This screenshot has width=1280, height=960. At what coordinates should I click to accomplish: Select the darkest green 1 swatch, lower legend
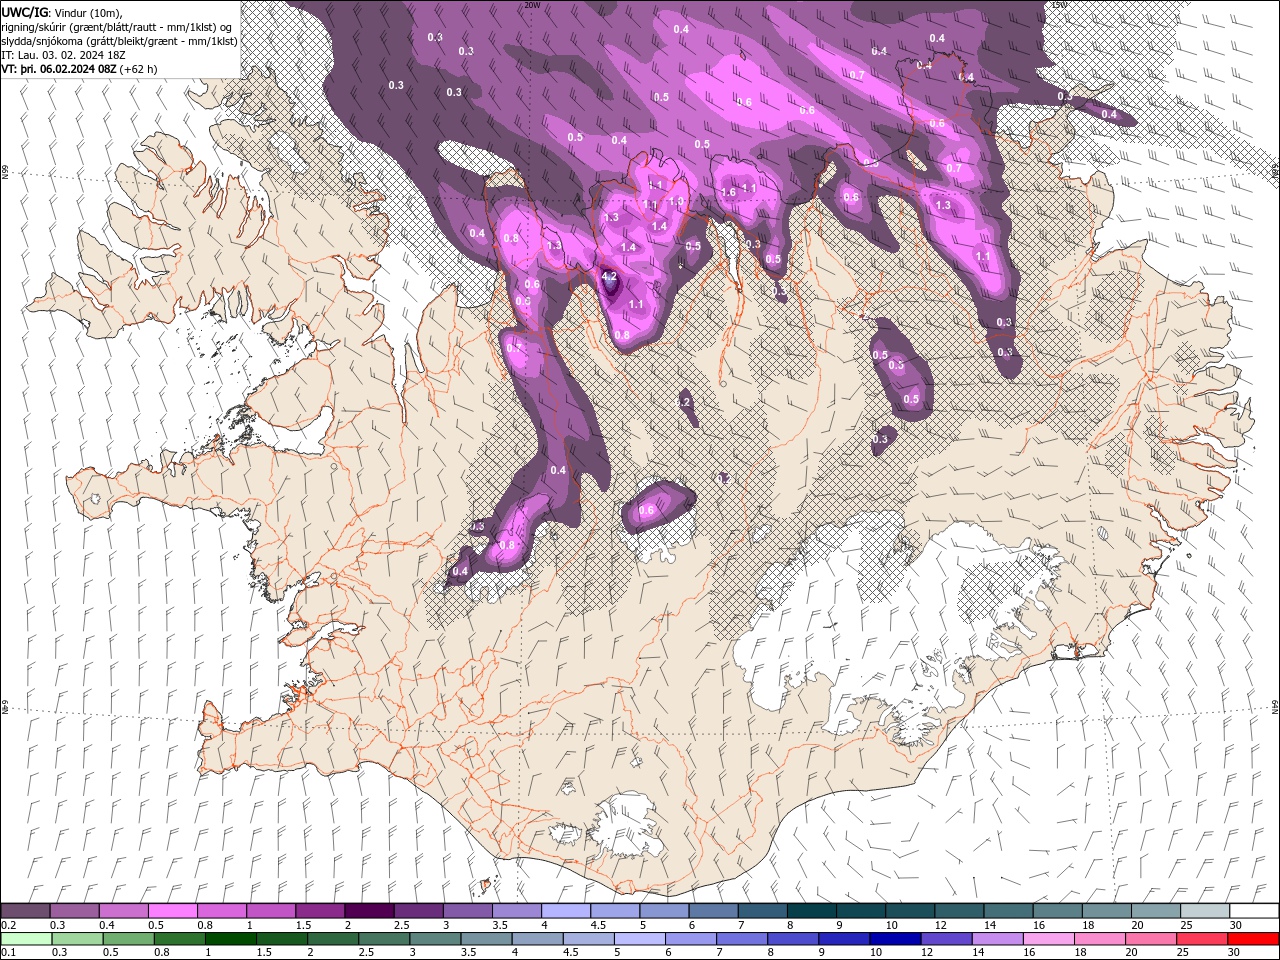(x=230, y=939)
